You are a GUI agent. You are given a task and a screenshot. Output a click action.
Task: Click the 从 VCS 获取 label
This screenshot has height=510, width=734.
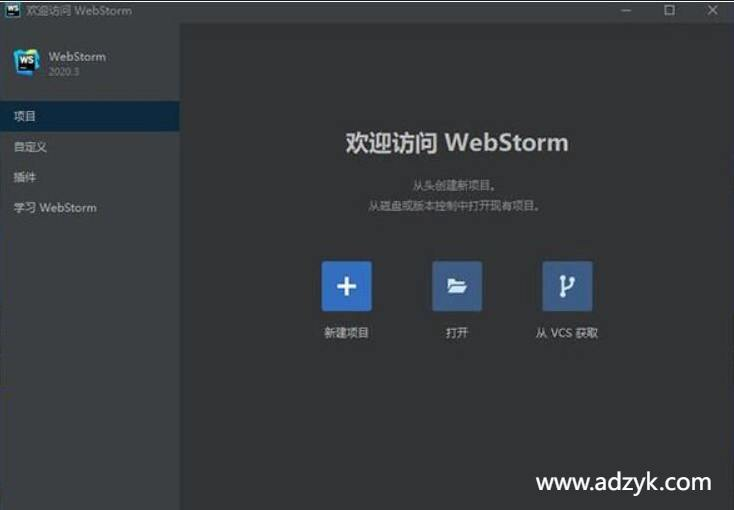[x=567, y=333]
